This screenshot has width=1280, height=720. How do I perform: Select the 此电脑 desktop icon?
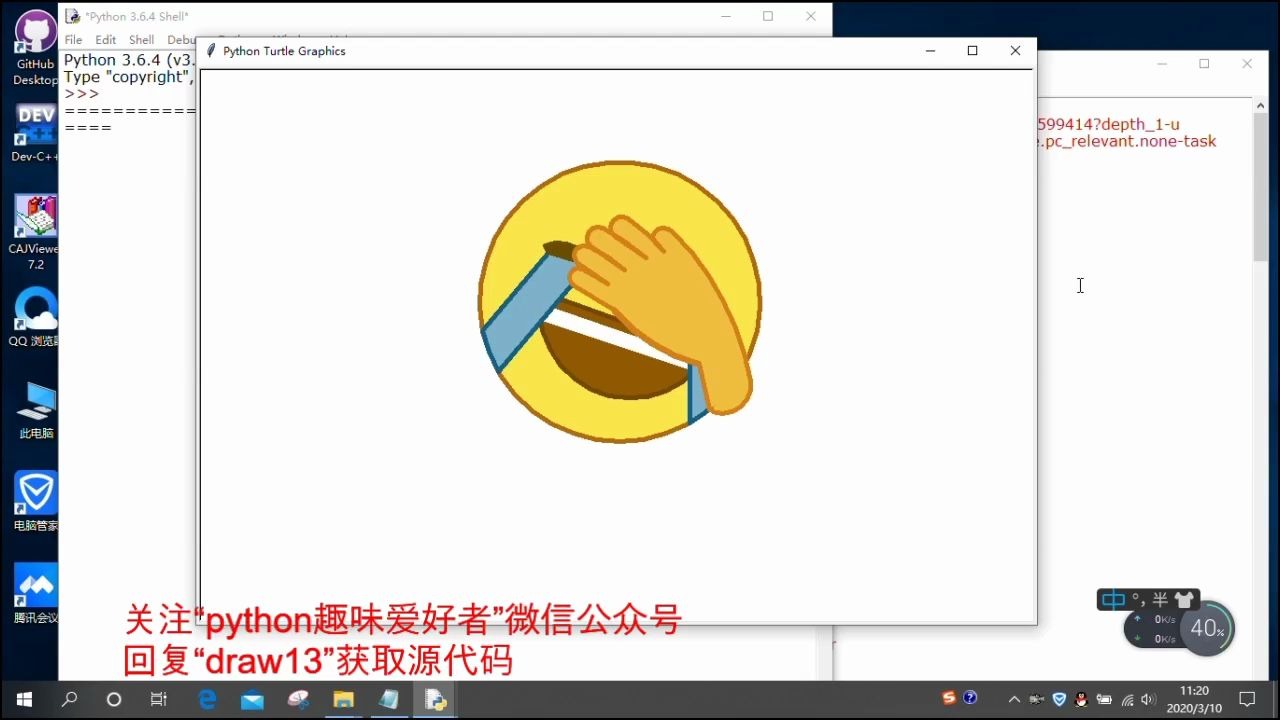coord(36,410)
